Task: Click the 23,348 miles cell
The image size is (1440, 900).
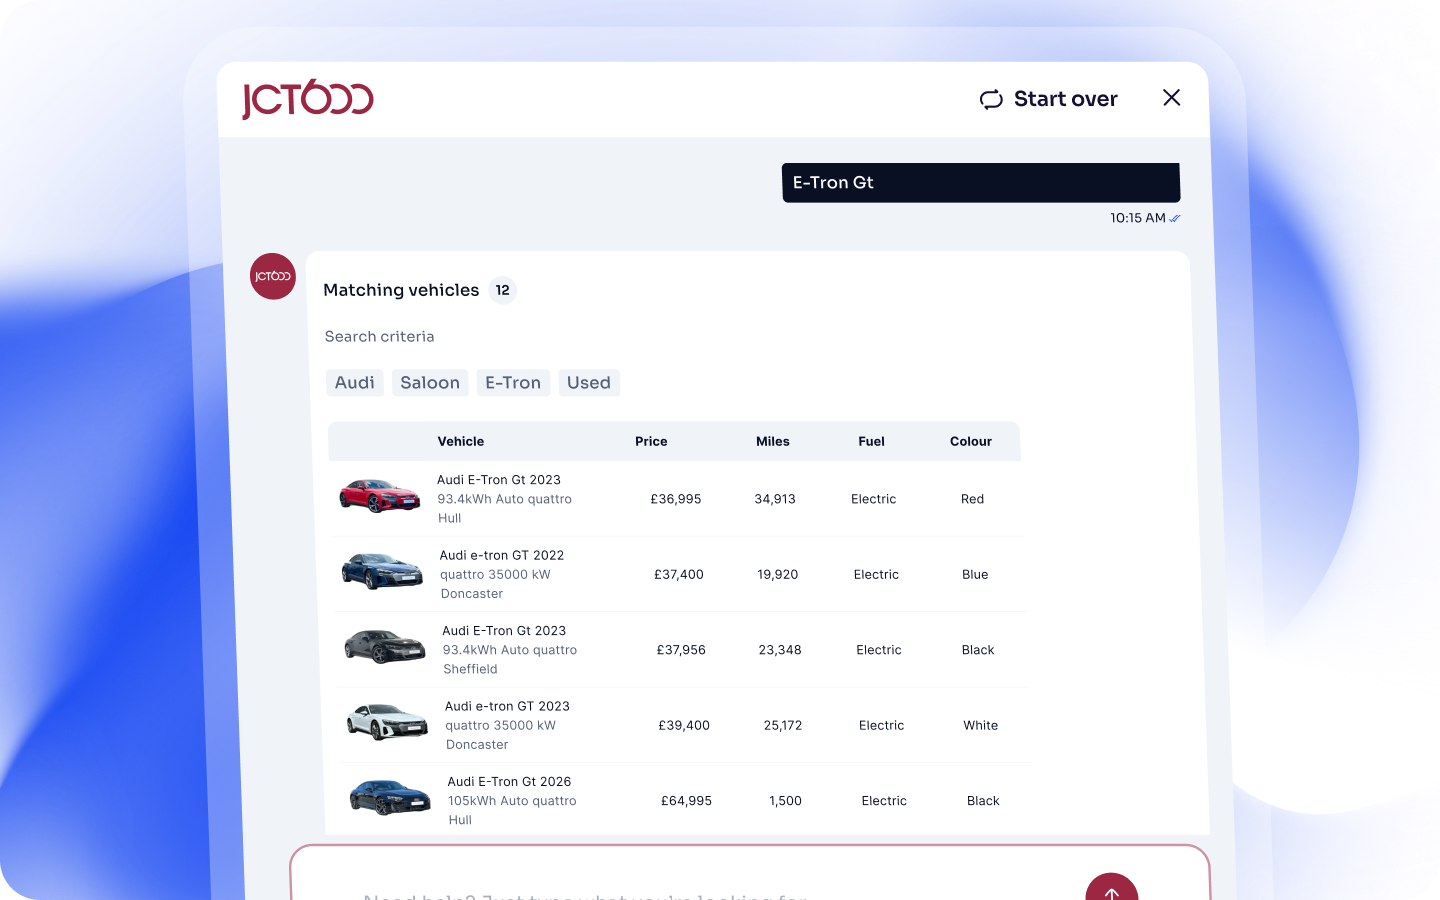Action: click(780, 650)
